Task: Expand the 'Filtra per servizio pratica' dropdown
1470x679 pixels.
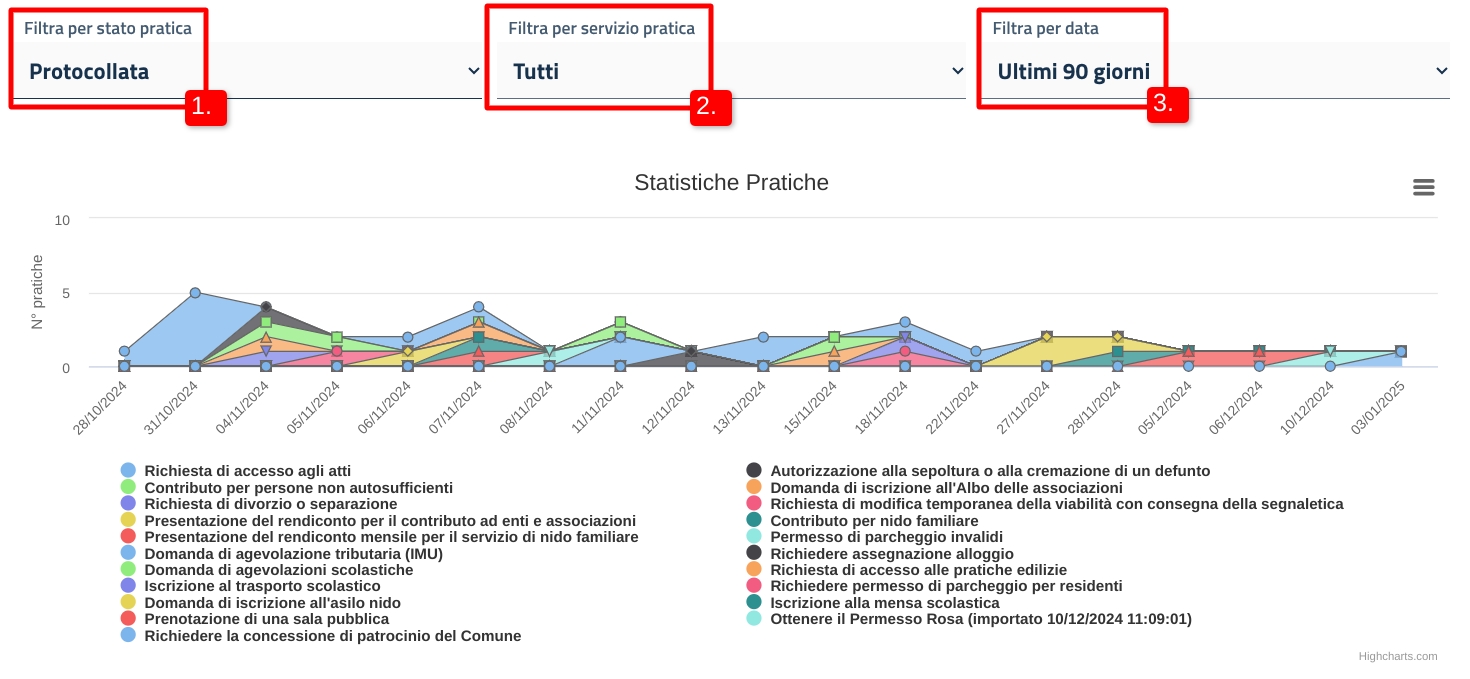Action: 731,71
